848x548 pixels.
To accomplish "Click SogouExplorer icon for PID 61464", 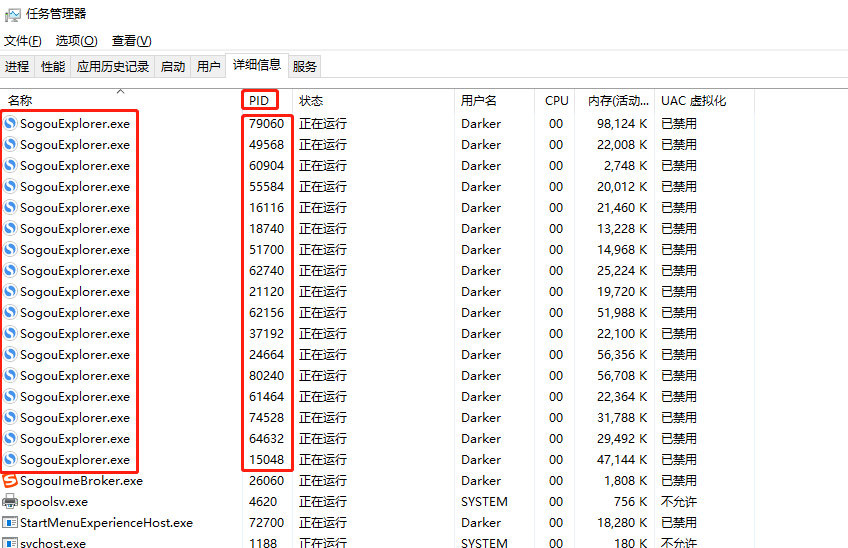I will pyautogui.click(x=10, y=397).
